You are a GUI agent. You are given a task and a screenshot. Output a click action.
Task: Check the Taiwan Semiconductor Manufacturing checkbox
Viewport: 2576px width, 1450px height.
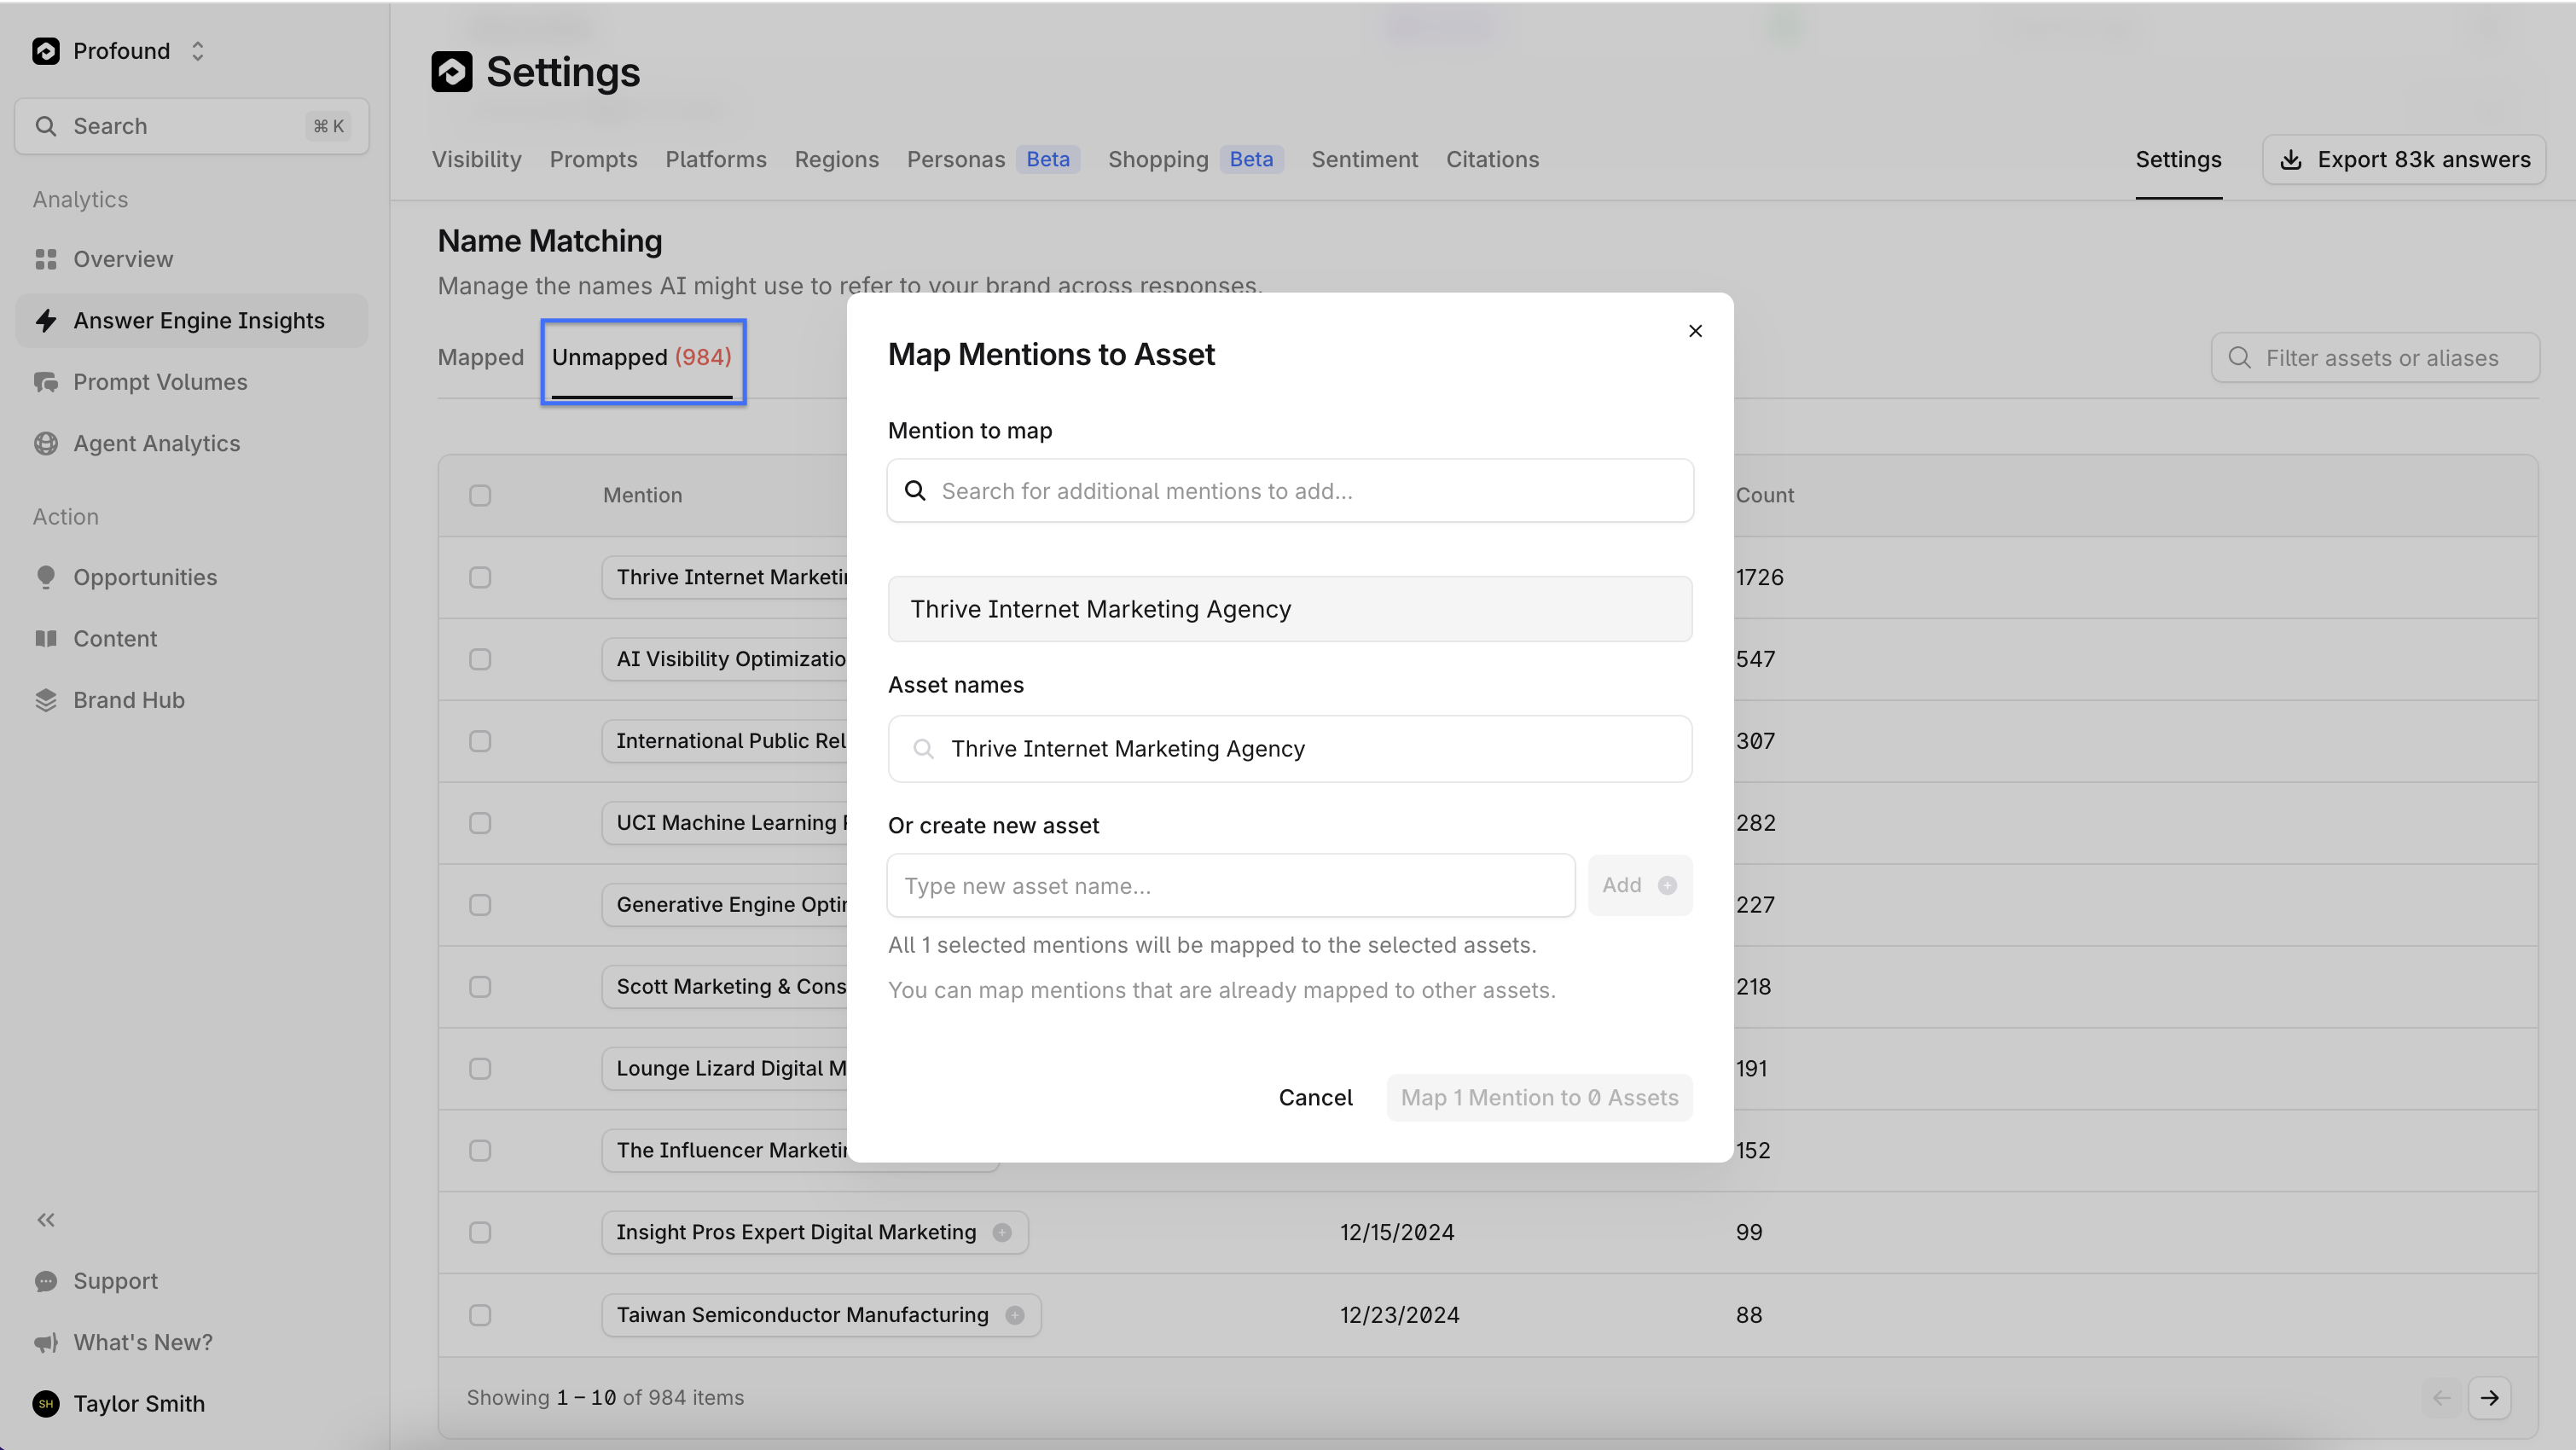point(480,1315)
